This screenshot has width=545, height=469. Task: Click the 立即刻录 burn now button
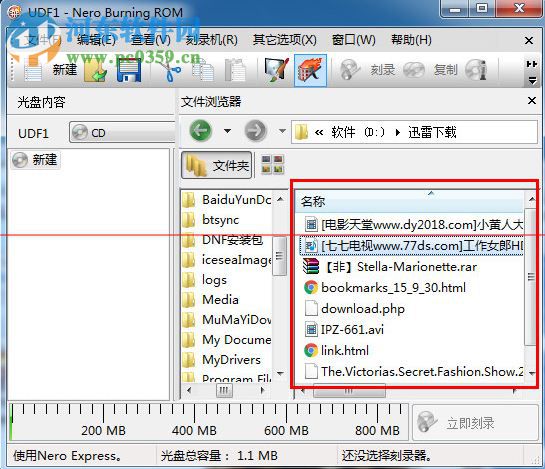(x=475, y=423)
